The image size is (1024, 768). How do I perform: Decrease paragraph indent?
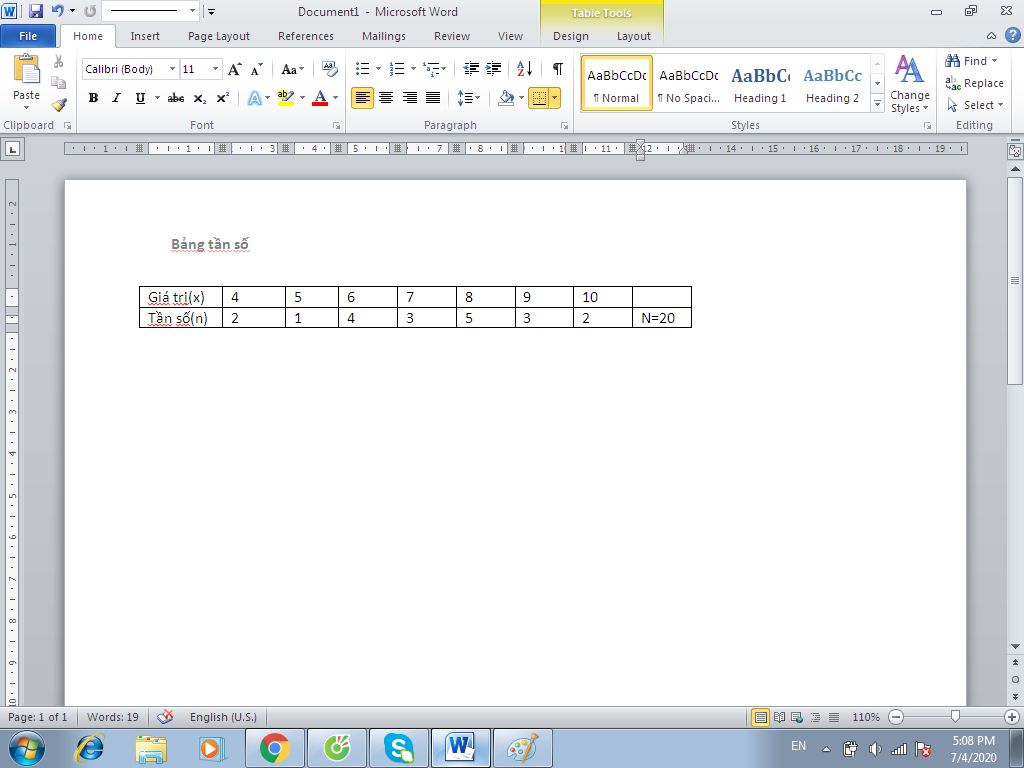[471, 68]
